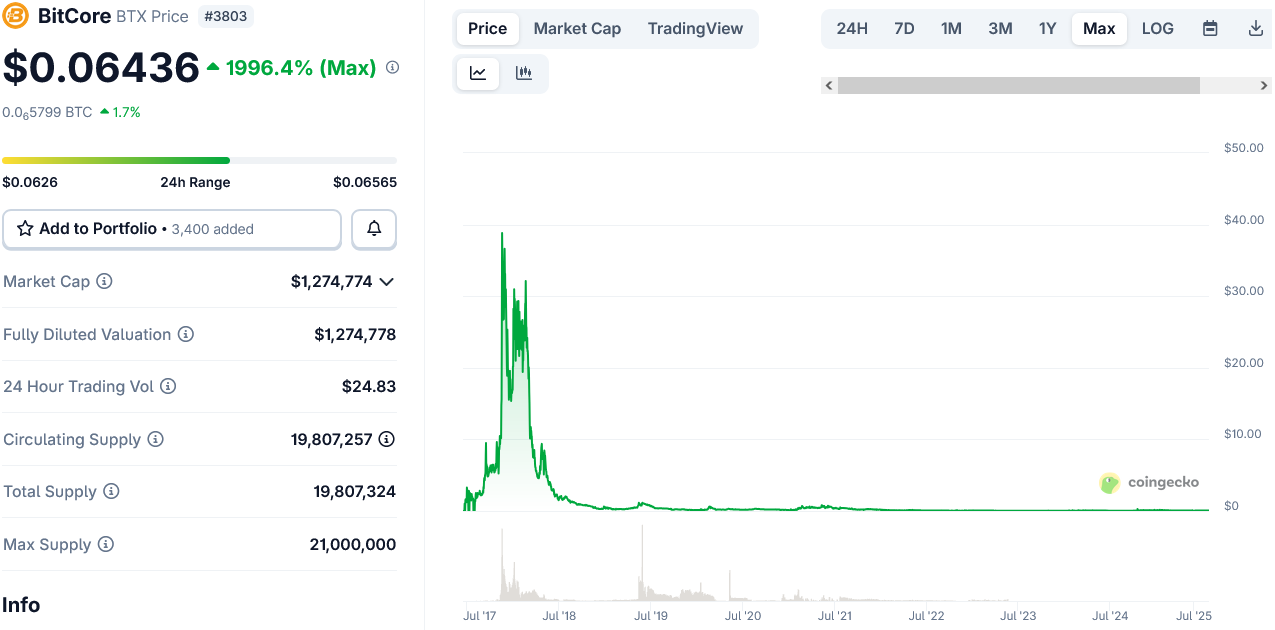Select the 3M time range

(x=1000, y=29)
